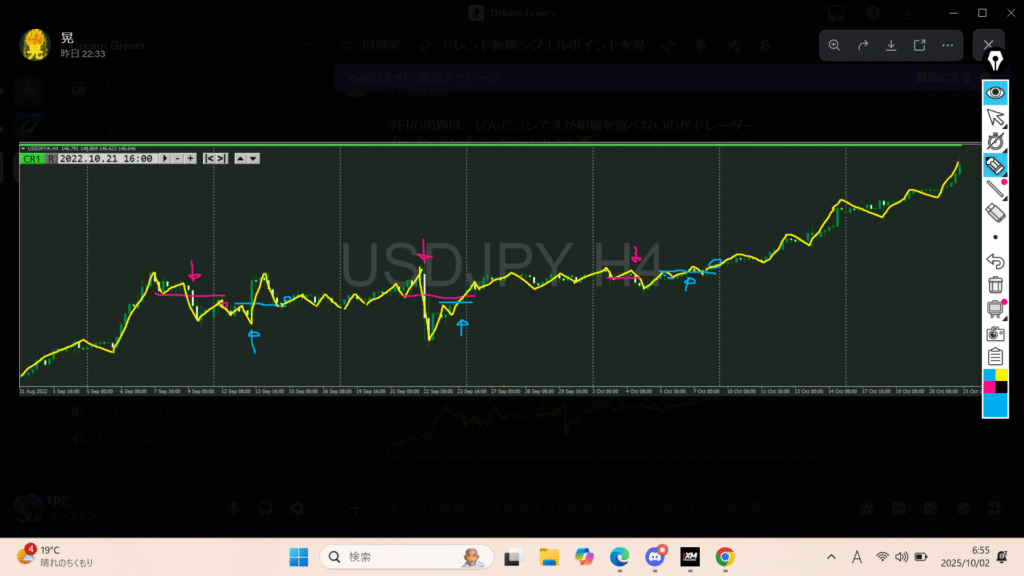The height and width of the screenshot is (576, 1024).
Task: Click the clipboard icon in annotation toolbar
Action: tap(995, 357)
